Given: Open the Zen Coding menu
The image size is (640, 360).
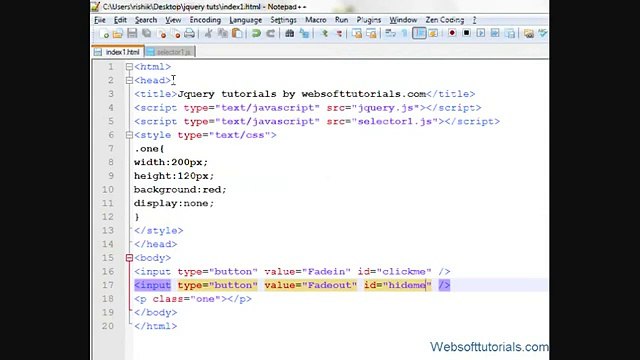Looking at the screenshot, I should [444, 20].
